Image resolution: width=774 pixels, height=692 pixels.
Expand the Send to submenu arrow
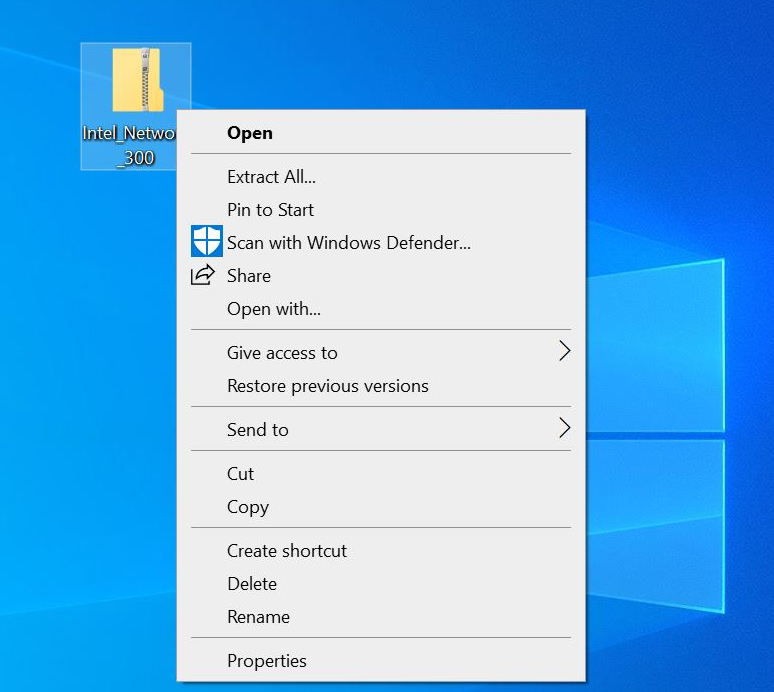(x=564, y=428)
